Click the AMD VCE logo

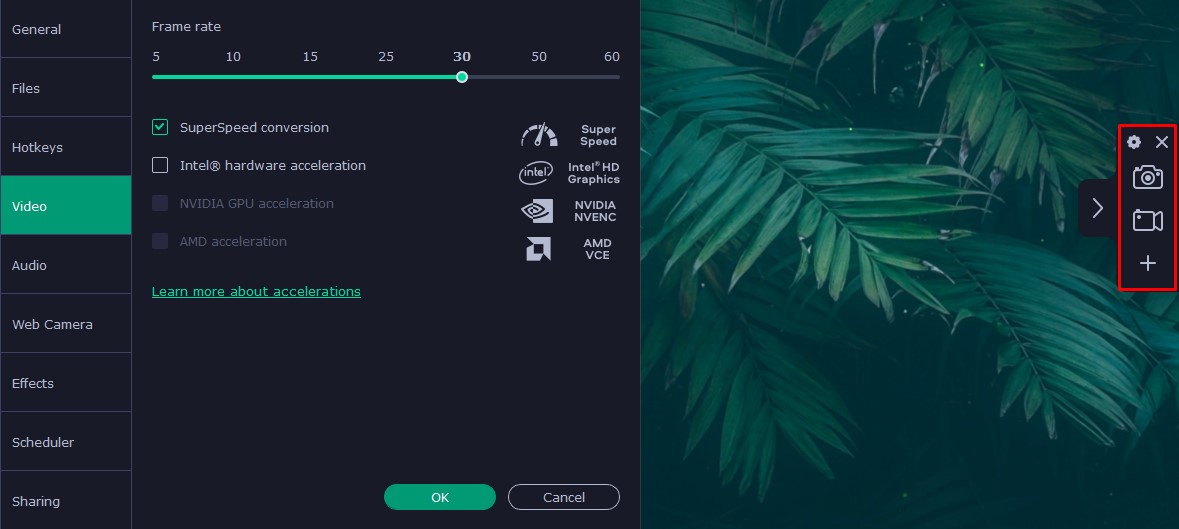click(x=538, y=249)
